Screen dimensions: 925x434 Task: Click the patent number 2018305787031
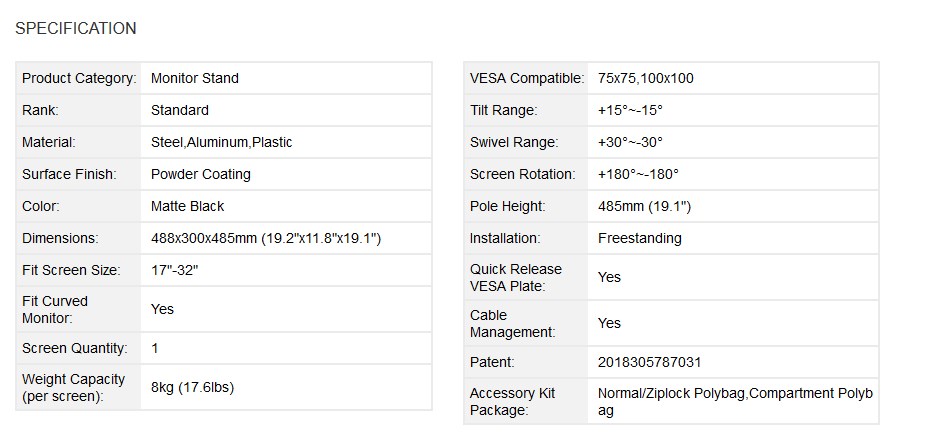coord(650,362)
